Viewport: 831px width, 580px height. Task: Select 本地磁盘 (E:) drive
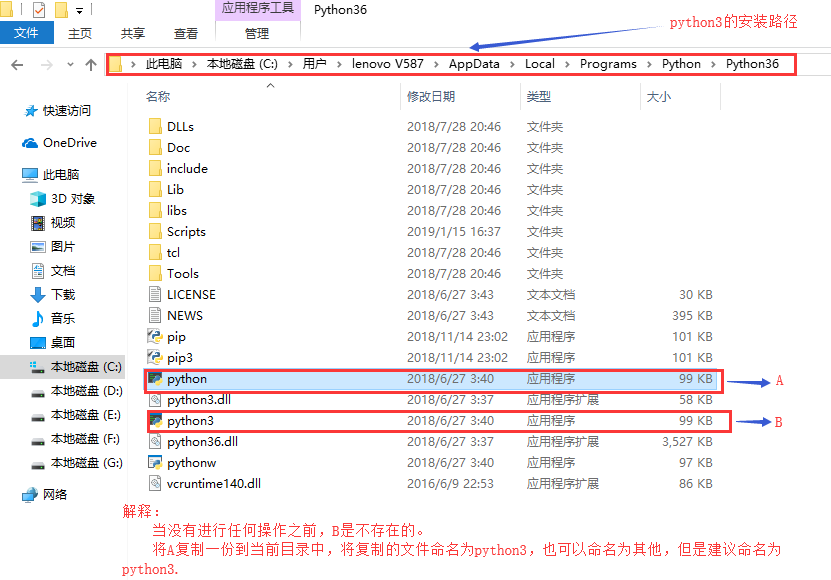[75, 415]
